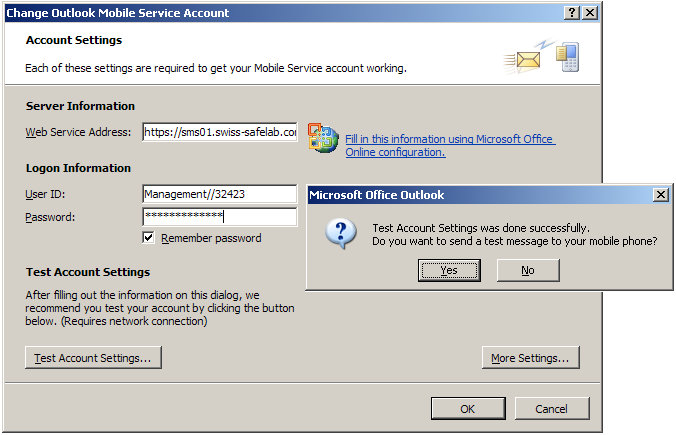Toggle the Remember password checkbox
676x435 pixels.
point(149,238)
